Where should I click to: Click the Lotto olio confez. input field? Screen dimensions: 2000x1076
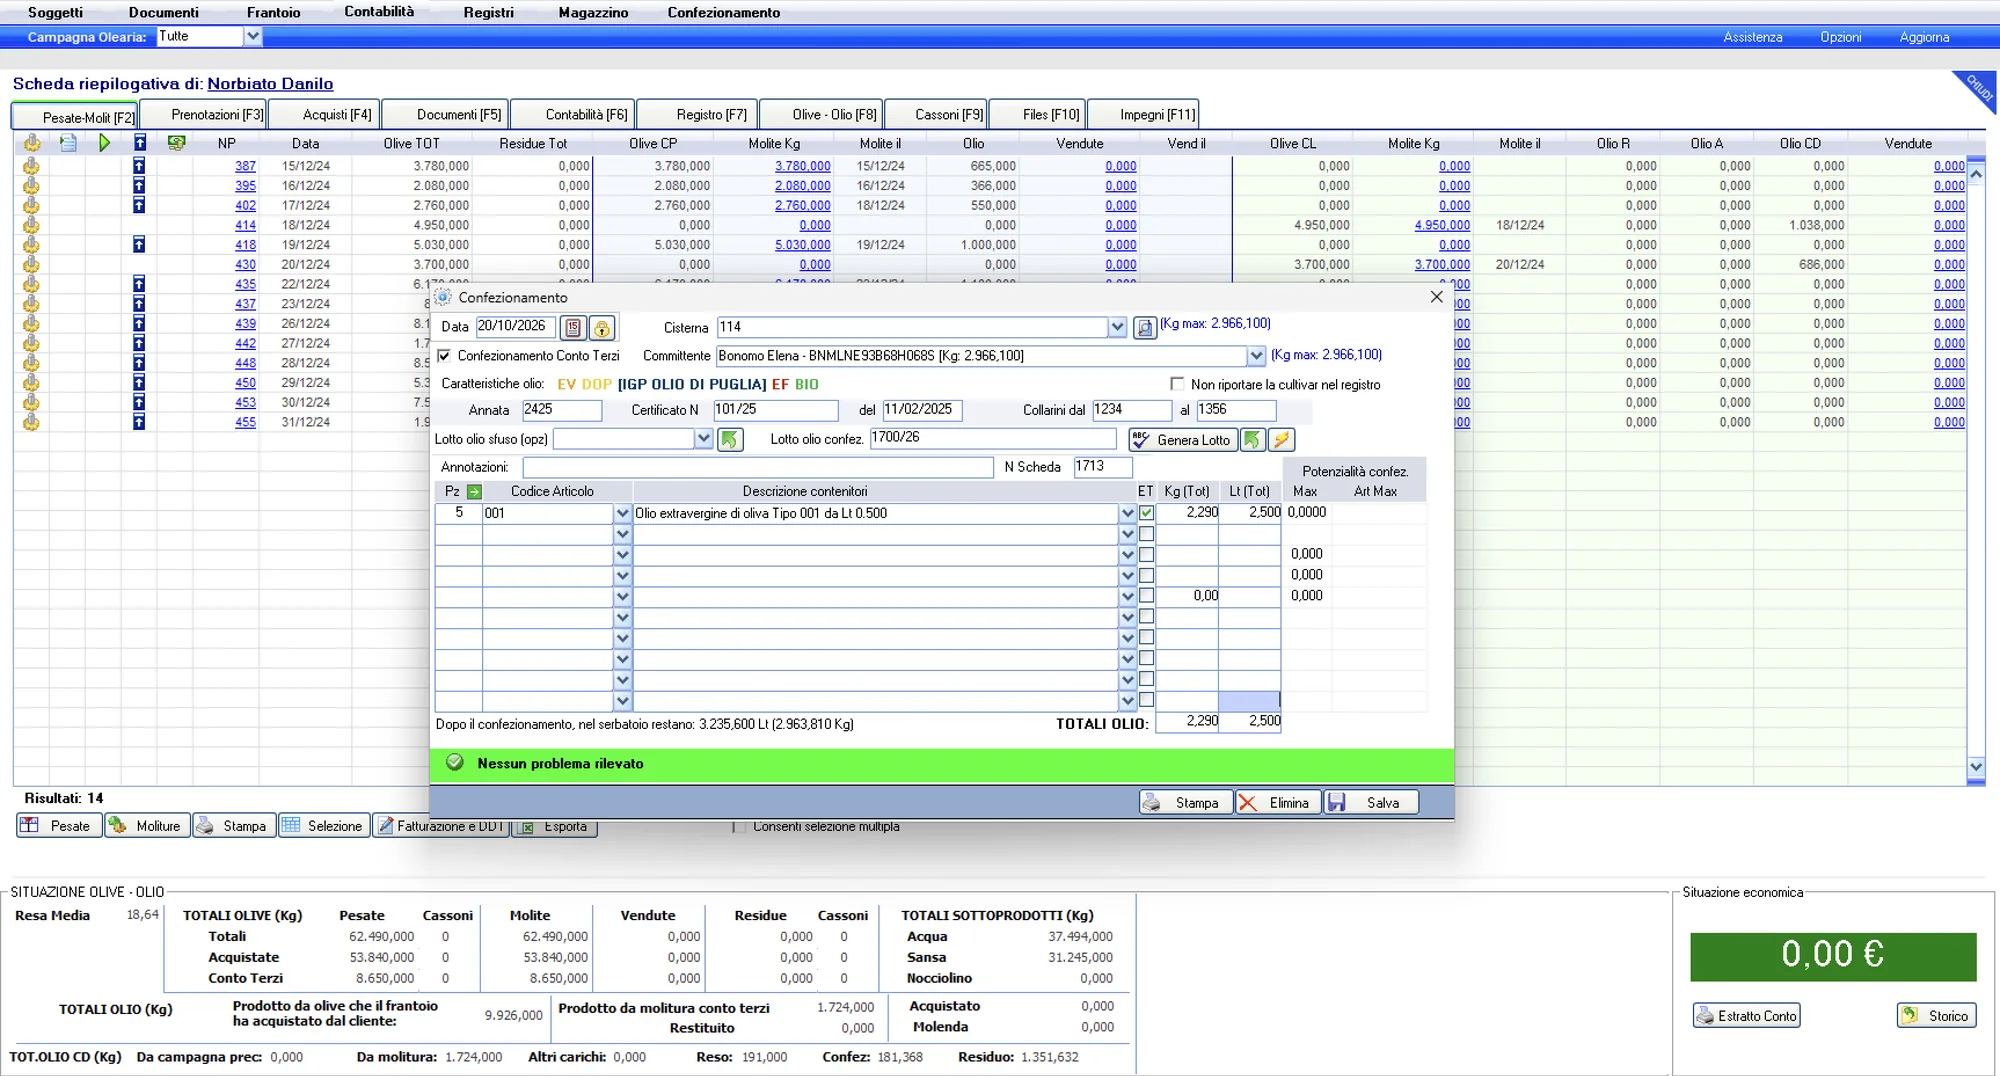coord(992,438)
